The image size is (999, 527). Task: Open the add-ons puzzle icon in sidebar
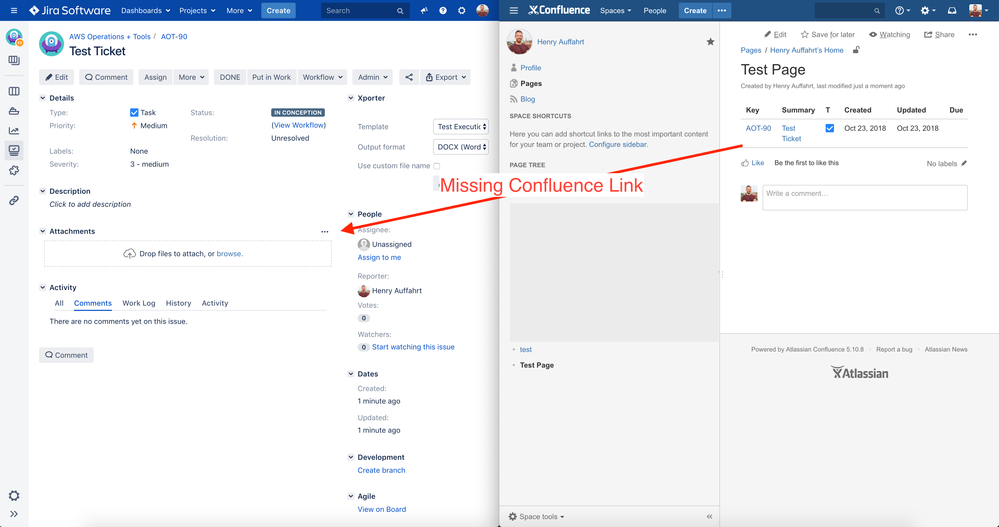[13, 170]
